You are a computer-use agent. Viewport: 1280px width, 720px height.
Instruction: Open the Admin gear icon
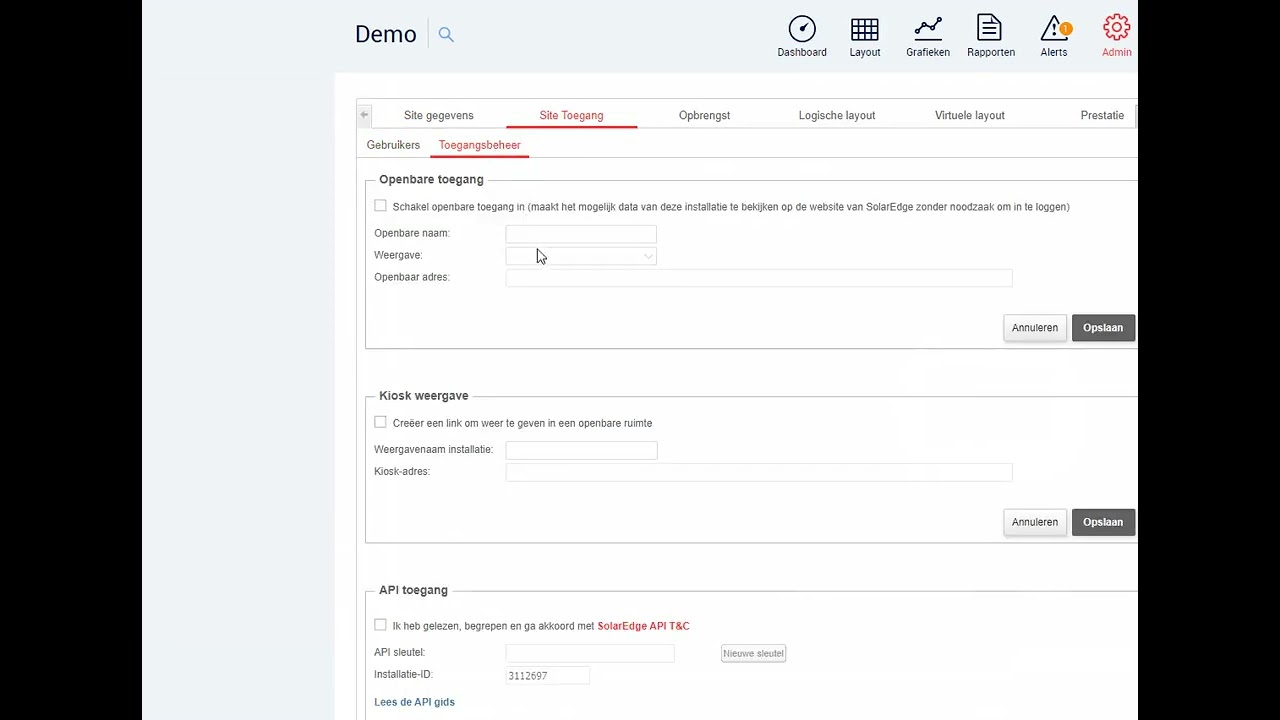click(1116, 29)
